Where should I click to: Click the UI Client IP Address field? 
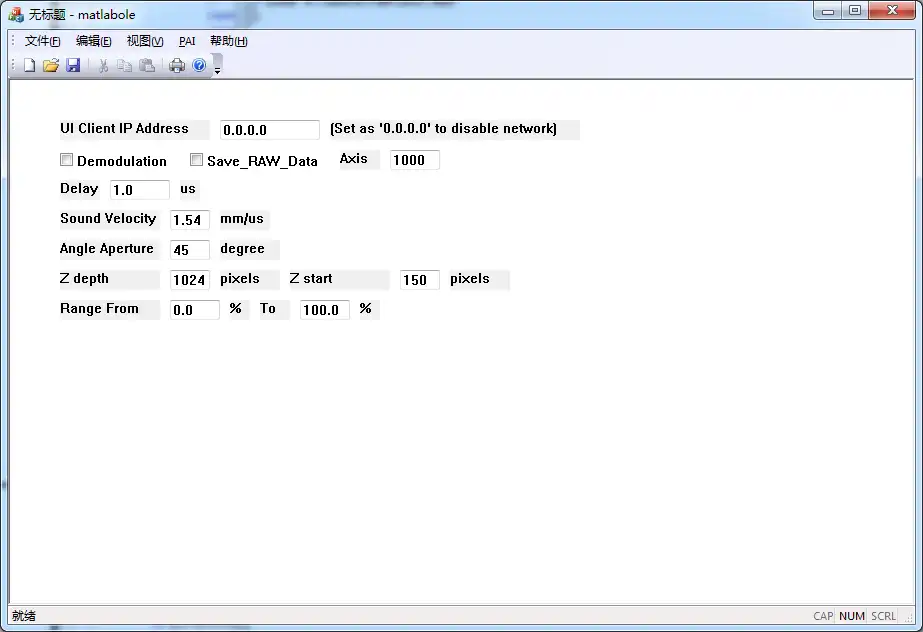click(270, 130)
